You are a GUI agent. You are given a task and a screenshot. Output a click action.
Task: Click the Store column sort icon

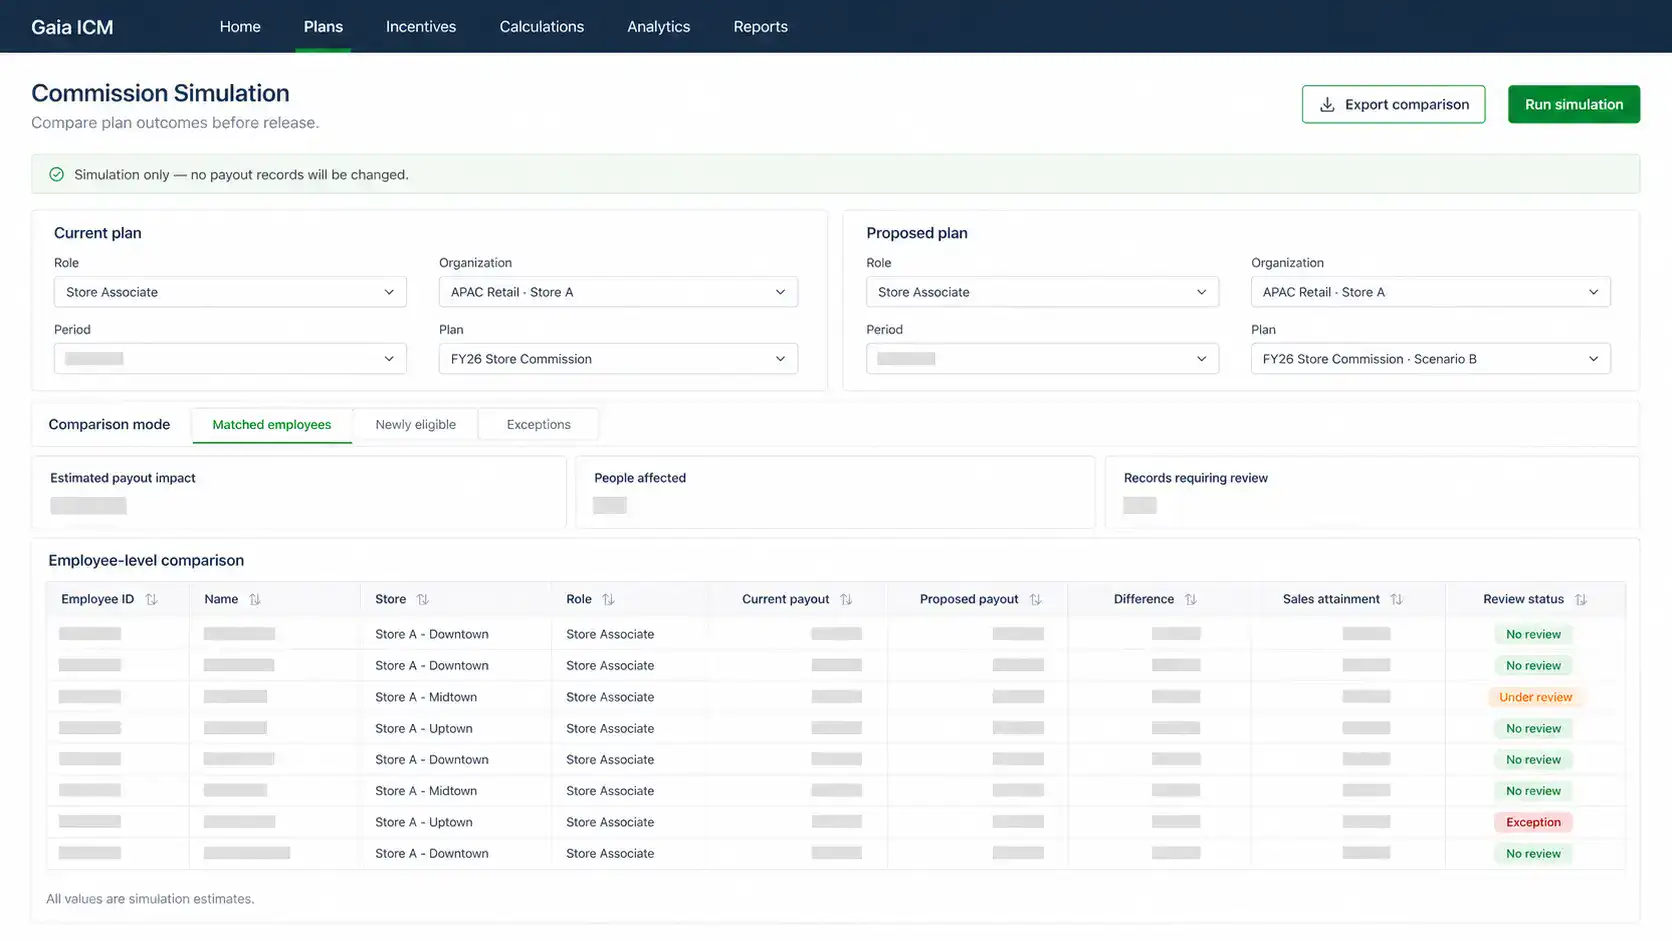[423, 599]
